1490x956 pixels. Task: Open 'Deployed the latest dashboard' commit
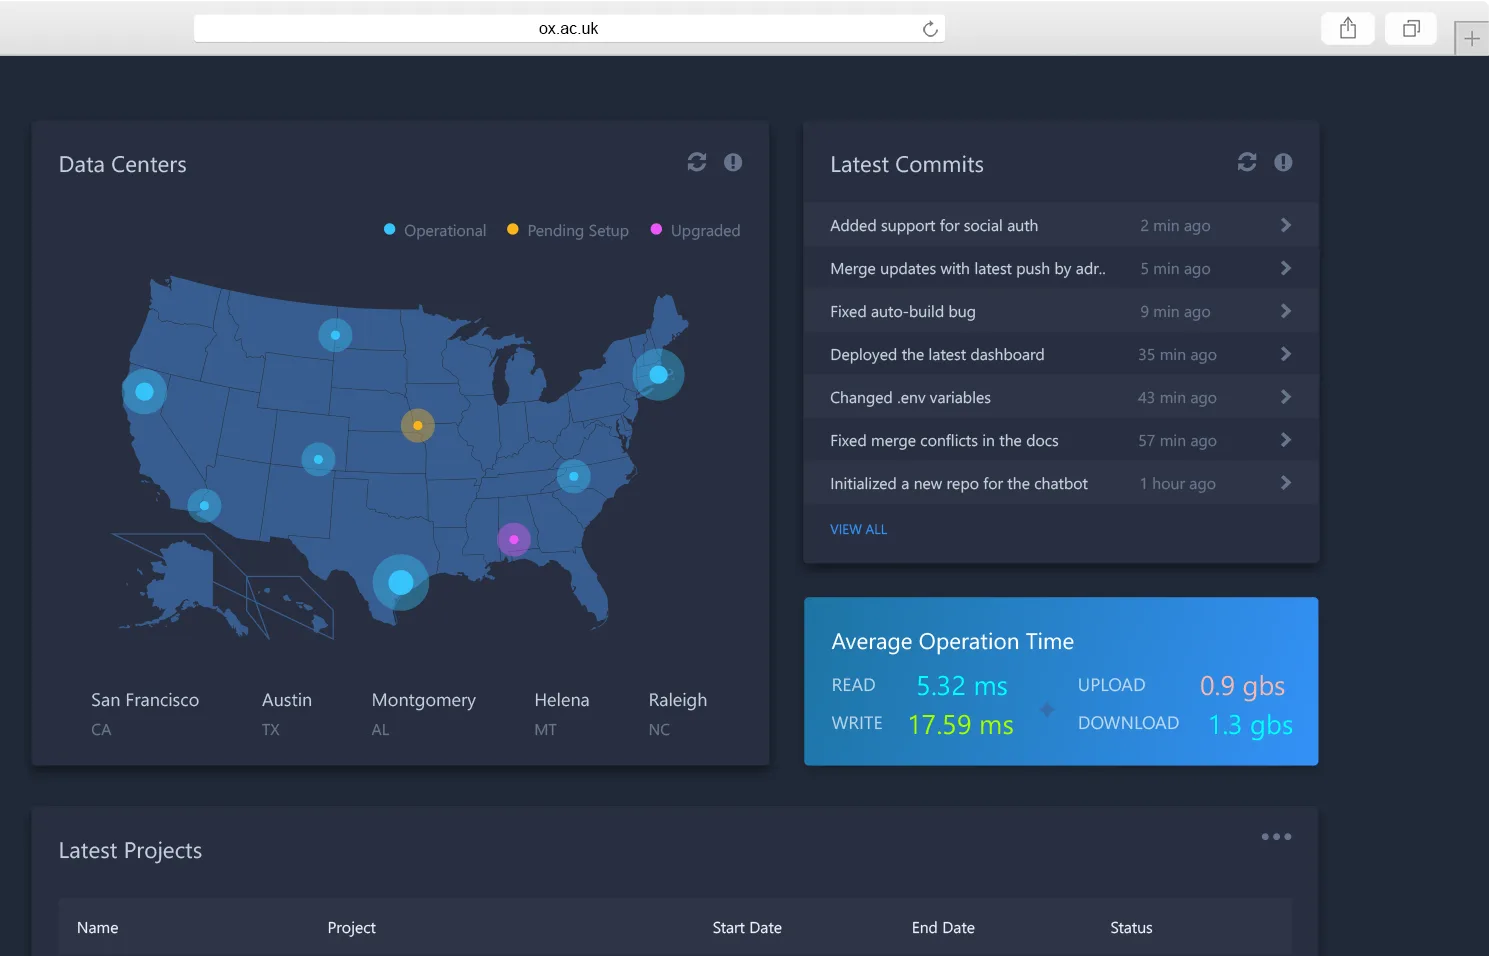tap(1061, 354)
